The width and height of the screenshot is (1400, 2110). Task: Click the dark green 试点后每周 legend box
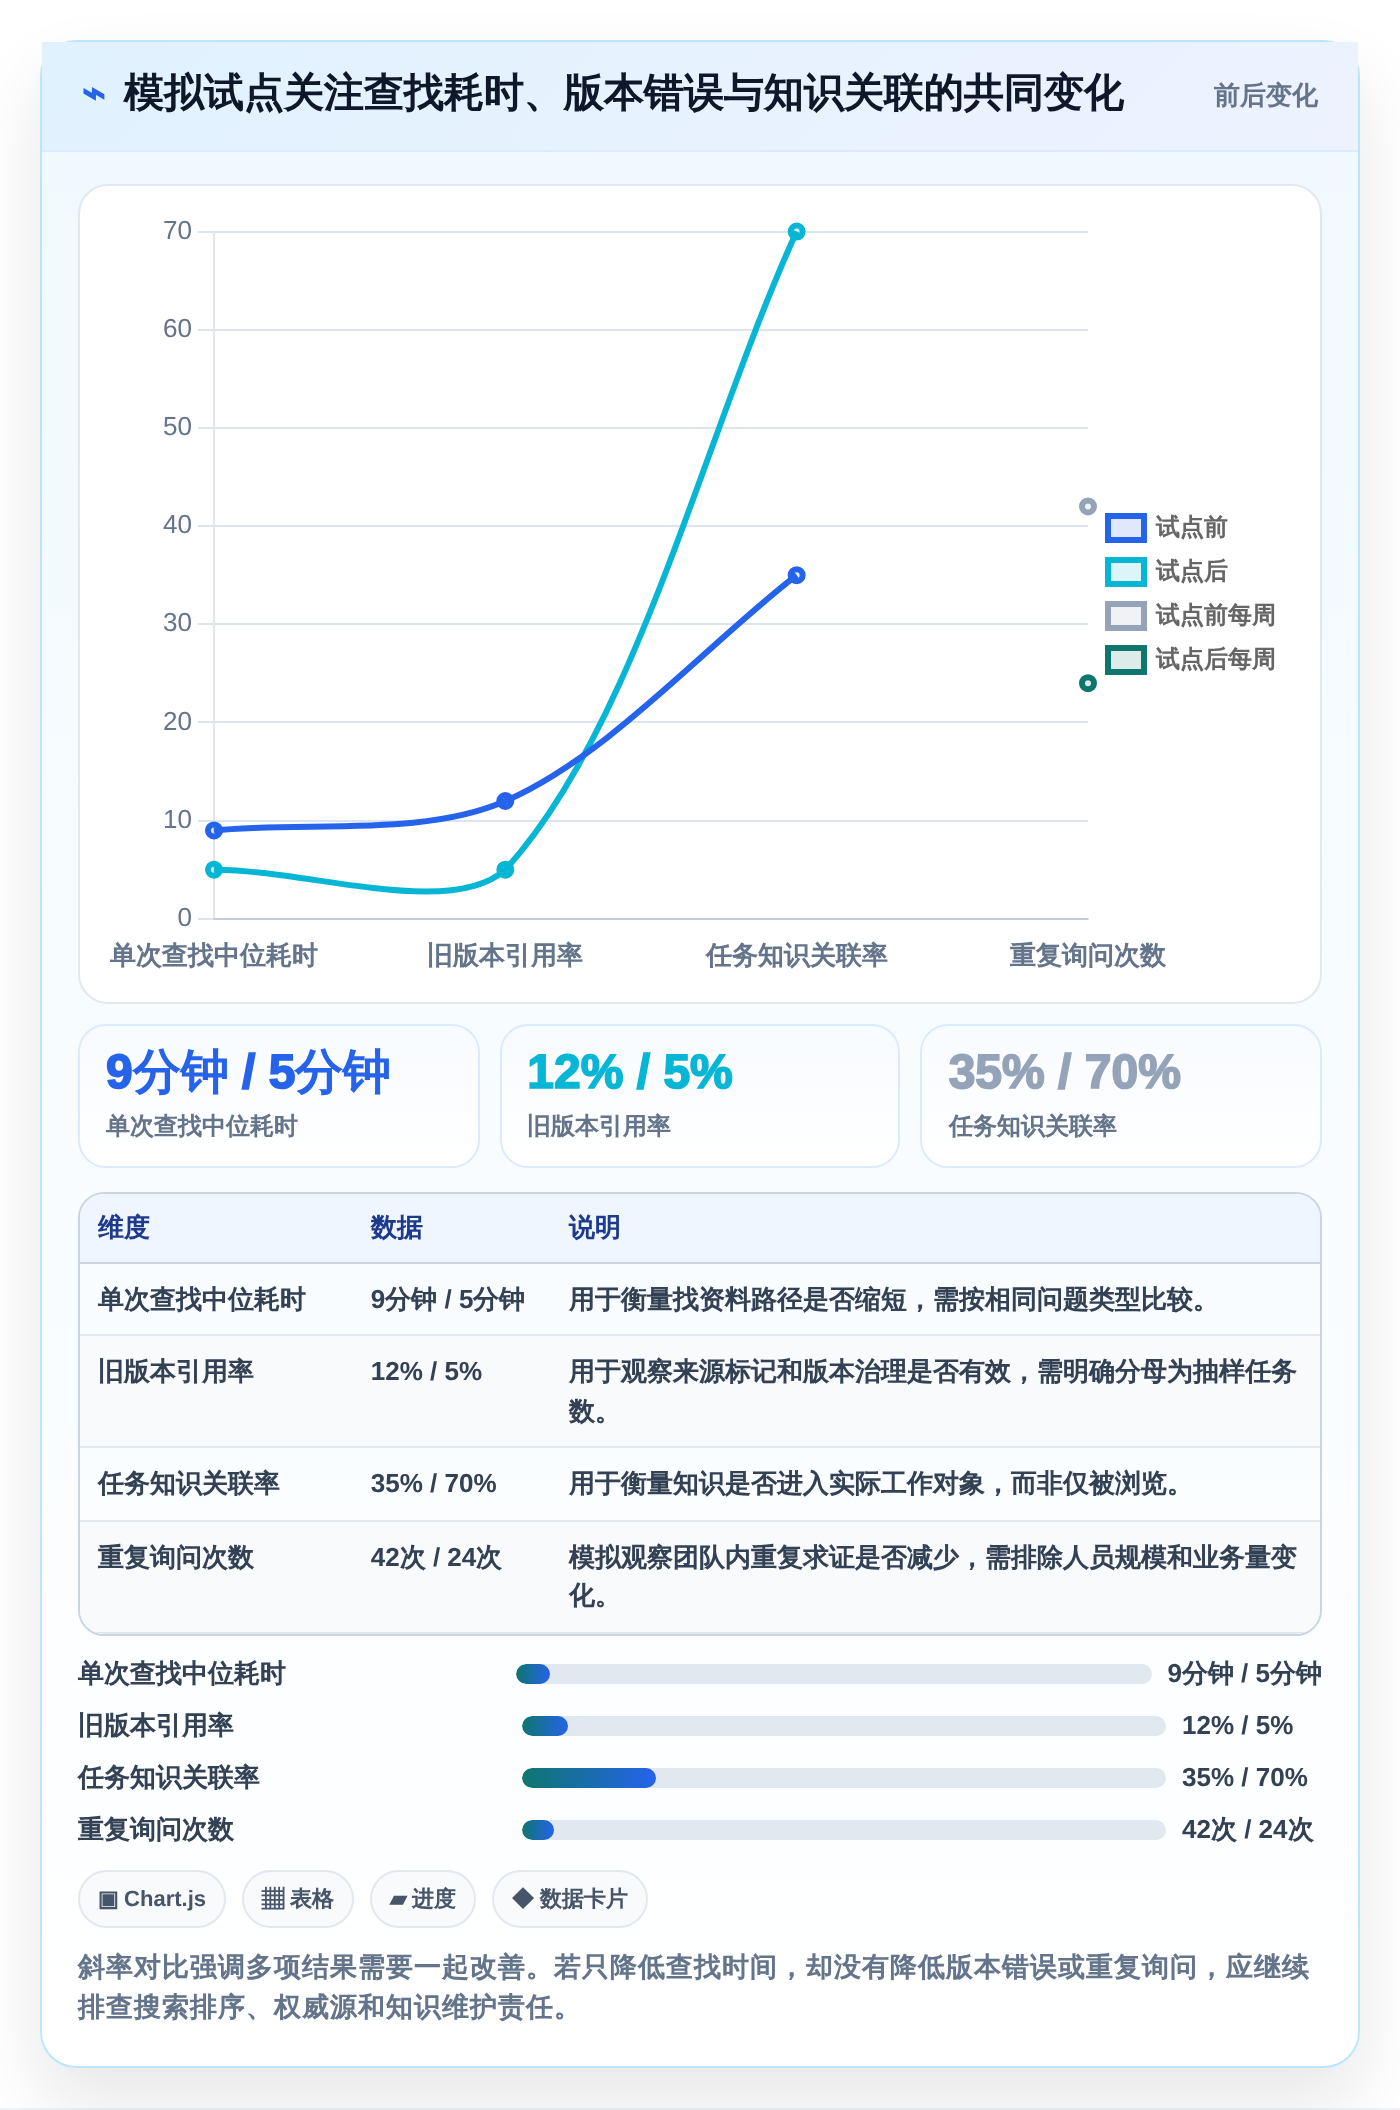[x=1125, y=659]
